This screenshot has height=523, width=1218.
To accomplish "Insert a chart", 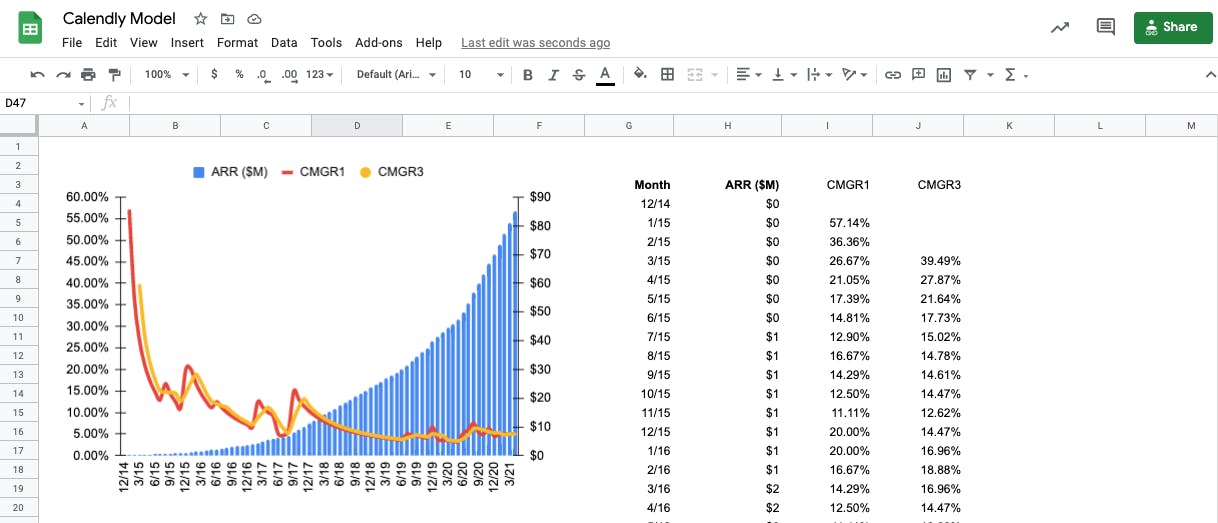I will (943, 74).
